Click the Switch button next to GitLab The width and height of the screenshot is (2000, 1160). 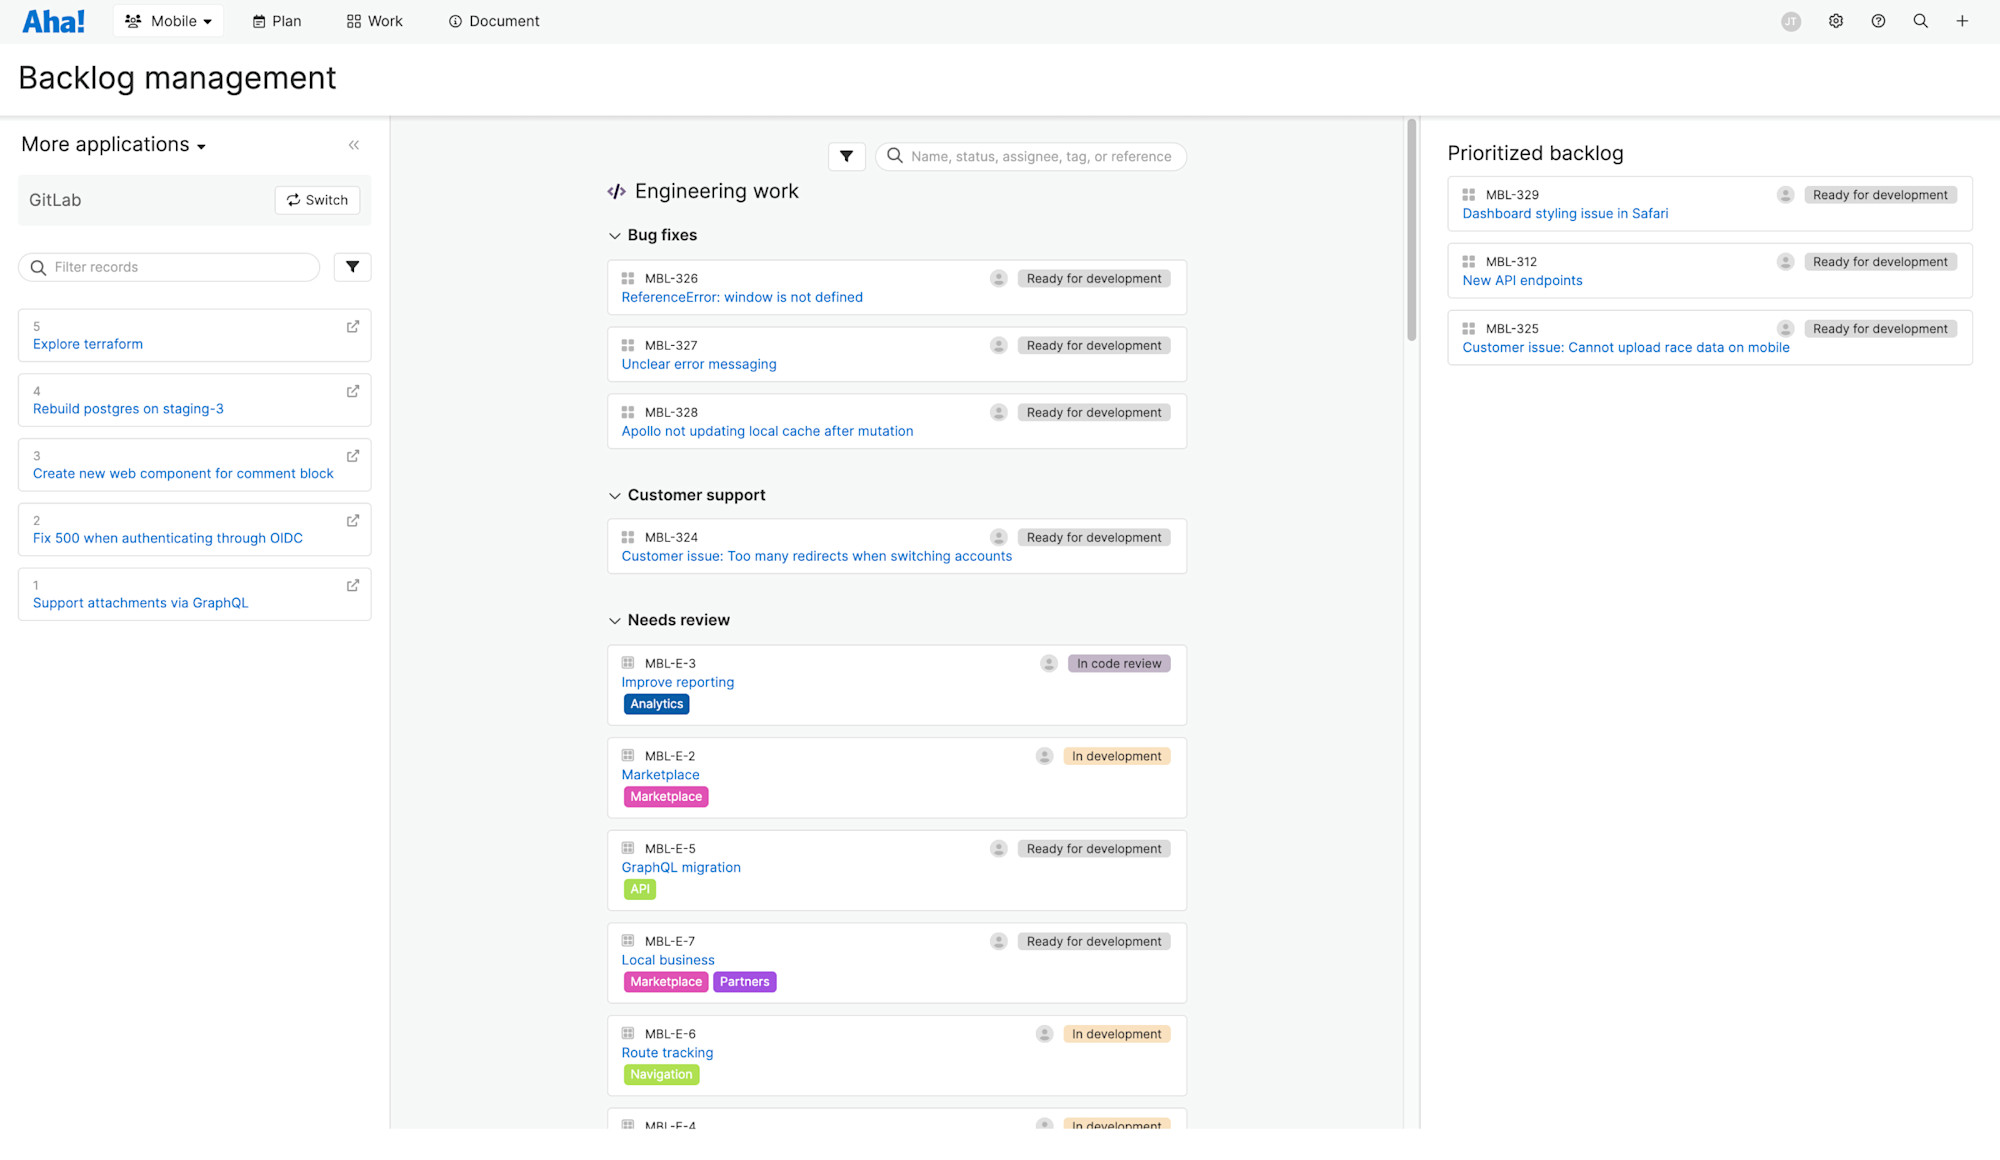pyautogui.click(x=317, y=200)
